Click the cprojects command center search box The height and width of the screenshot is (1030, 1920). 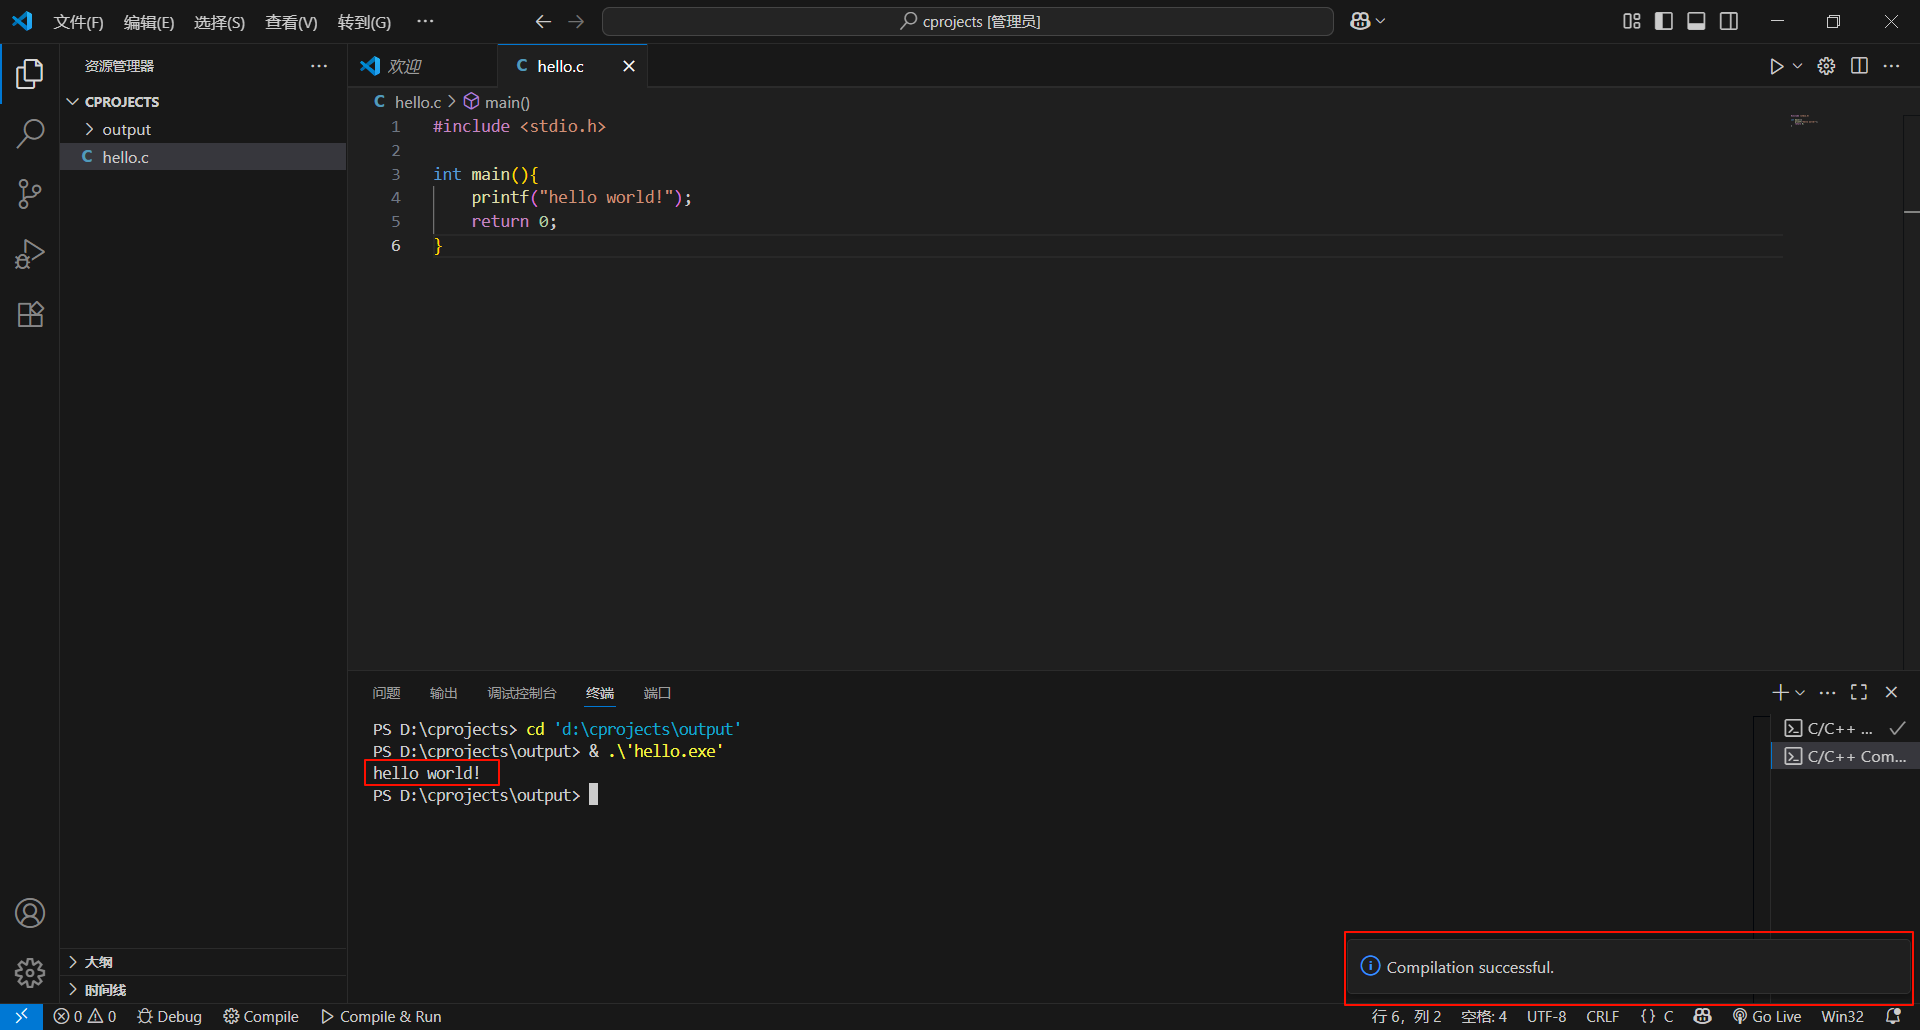(x=967, y=21)
